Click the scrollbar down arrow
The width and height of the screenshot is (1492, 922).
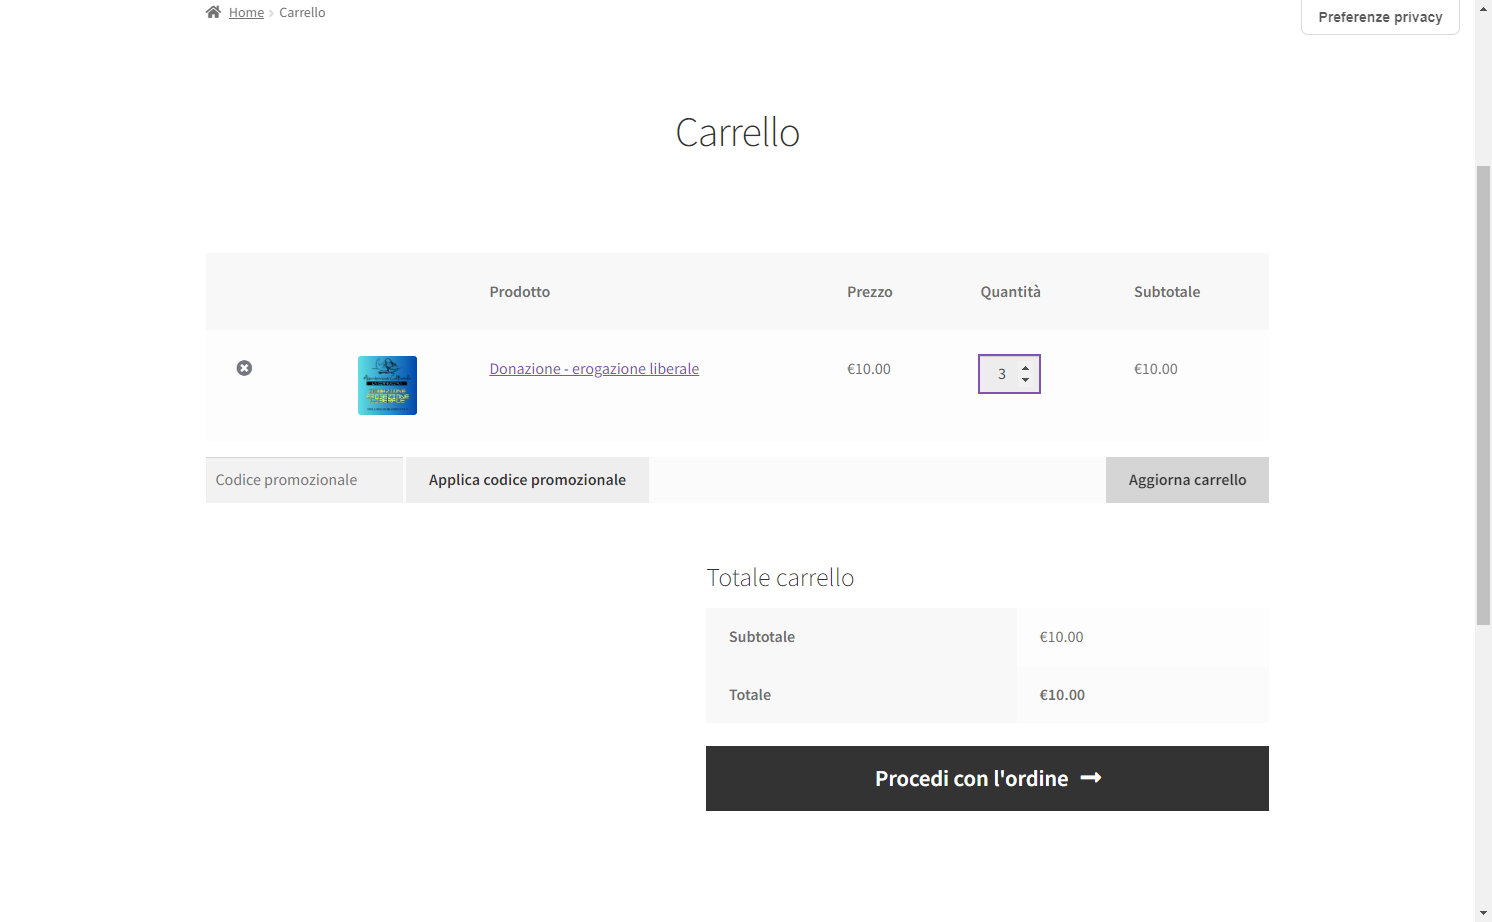coord(1483,913)
